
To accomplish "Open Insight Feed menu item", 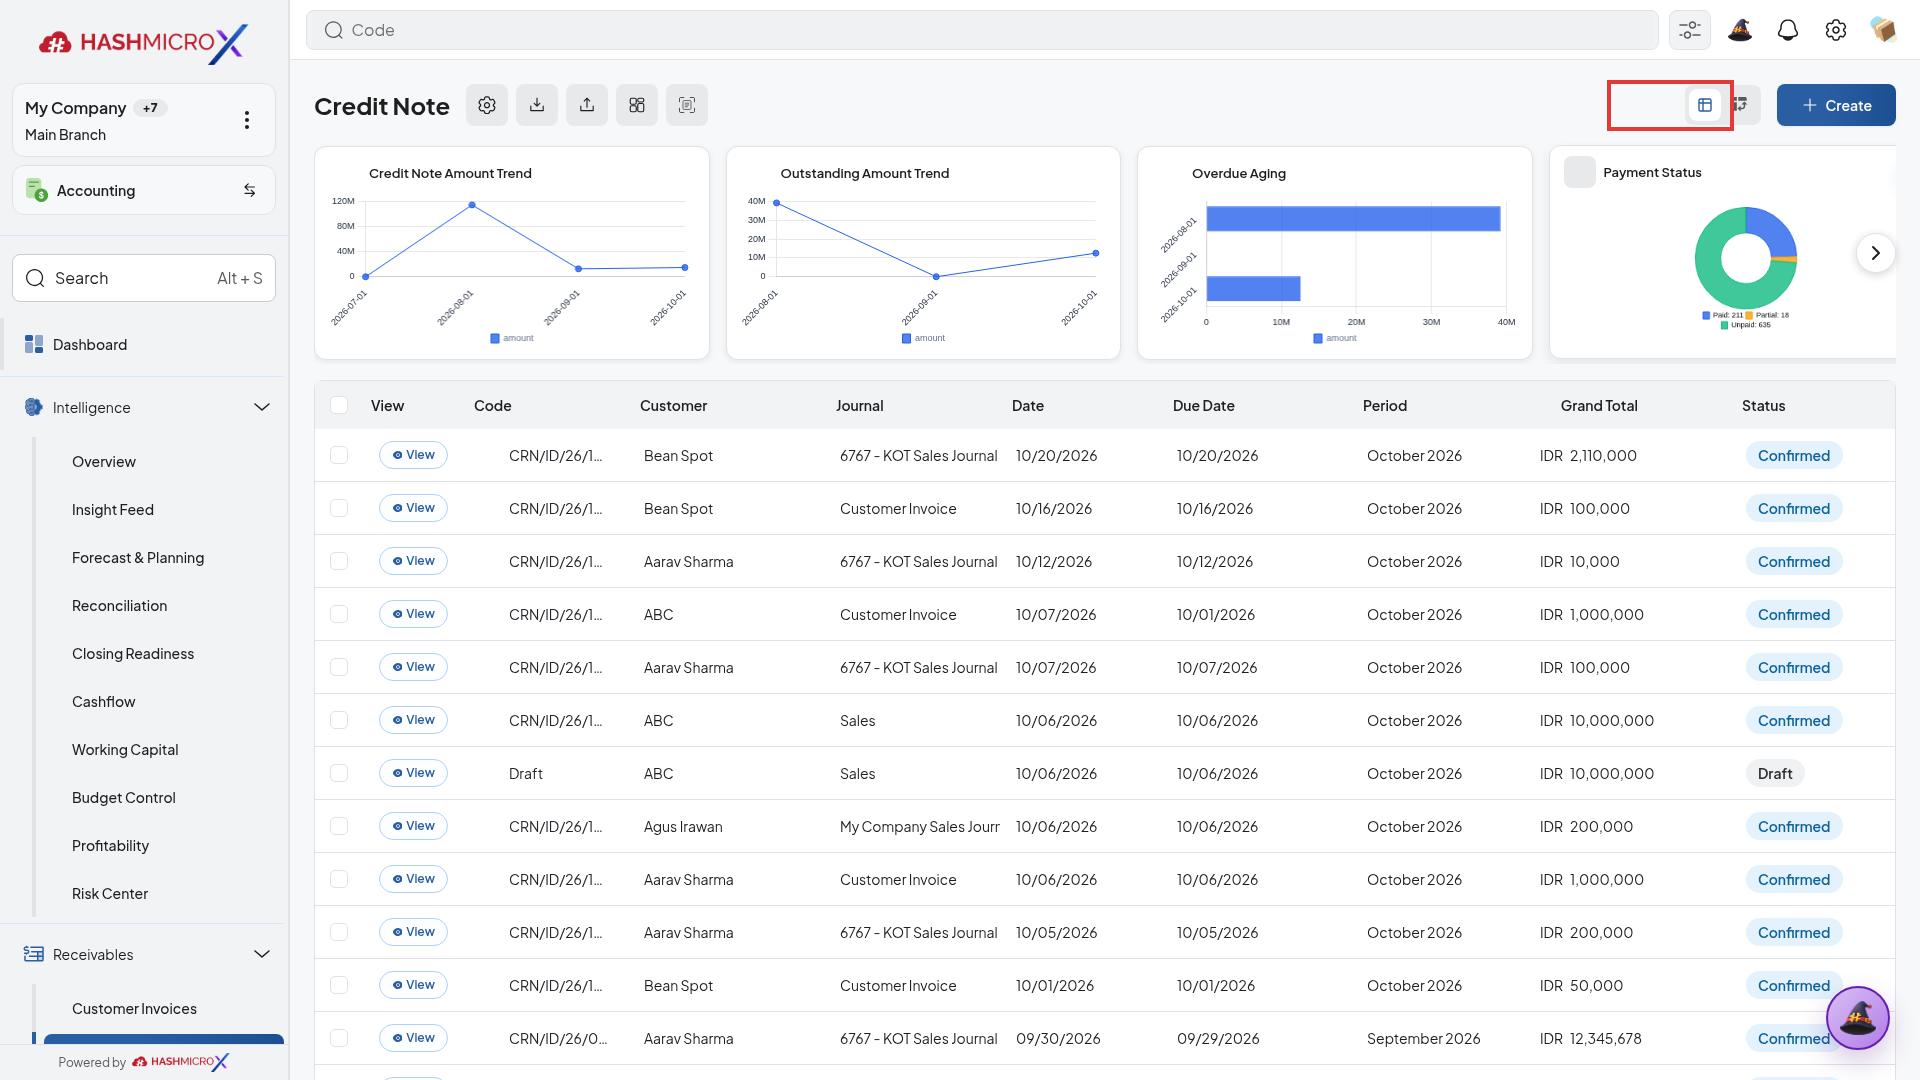I will click(x=113, y=509).
